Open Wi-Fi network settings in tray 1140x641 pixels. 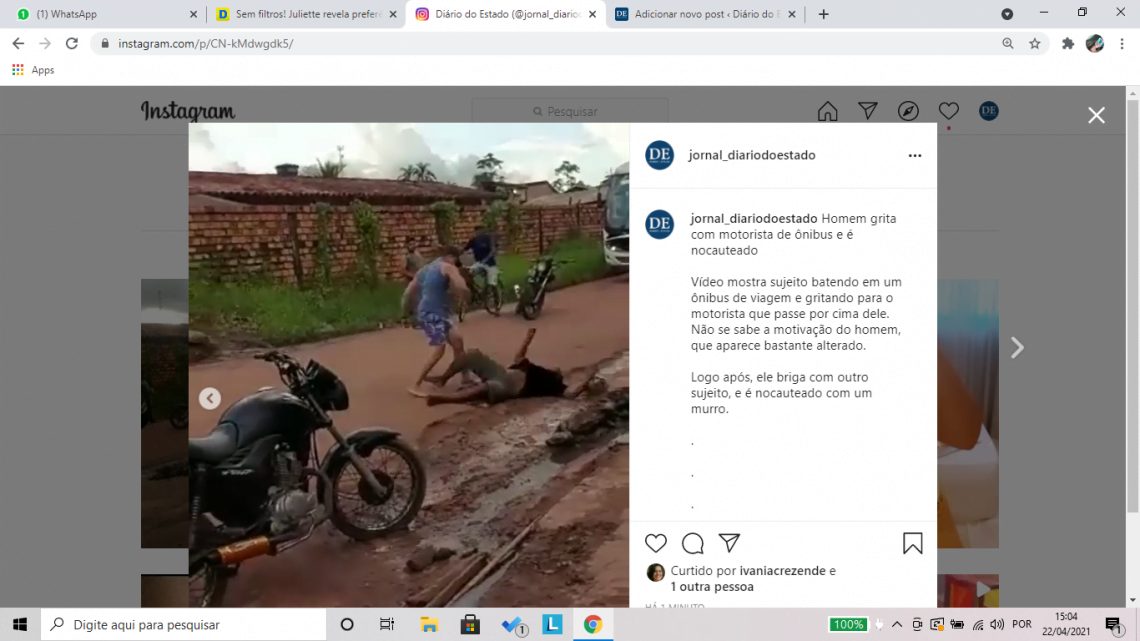coord(979,624)
